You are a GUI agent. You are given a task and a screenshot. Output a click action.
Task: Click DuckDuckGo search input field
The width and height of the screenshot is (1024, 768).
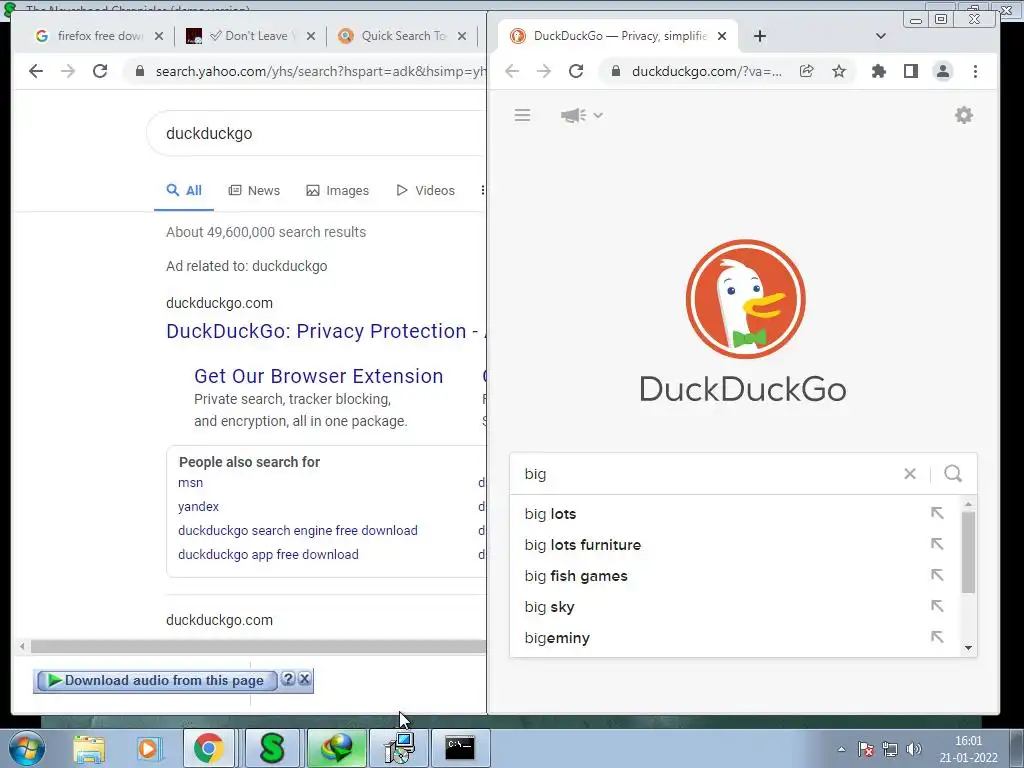(709, 473)
